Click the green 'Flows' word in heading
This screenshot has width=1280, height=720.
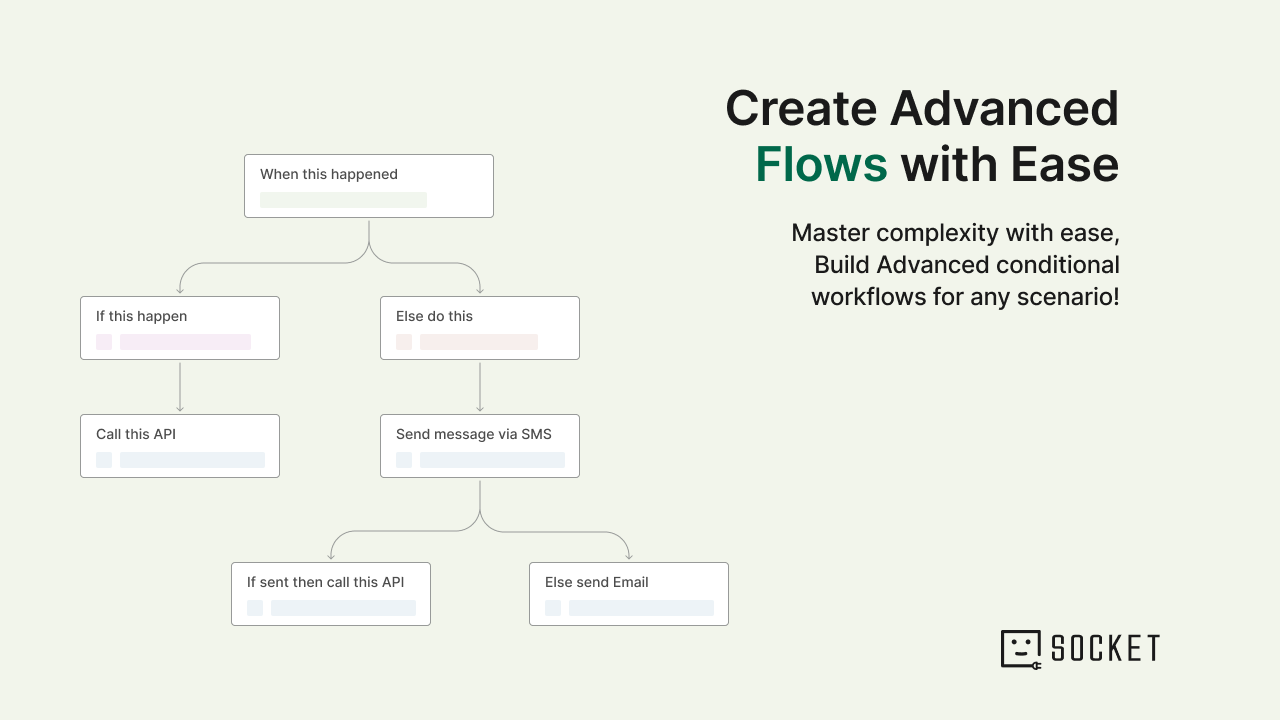click(821, 164)
